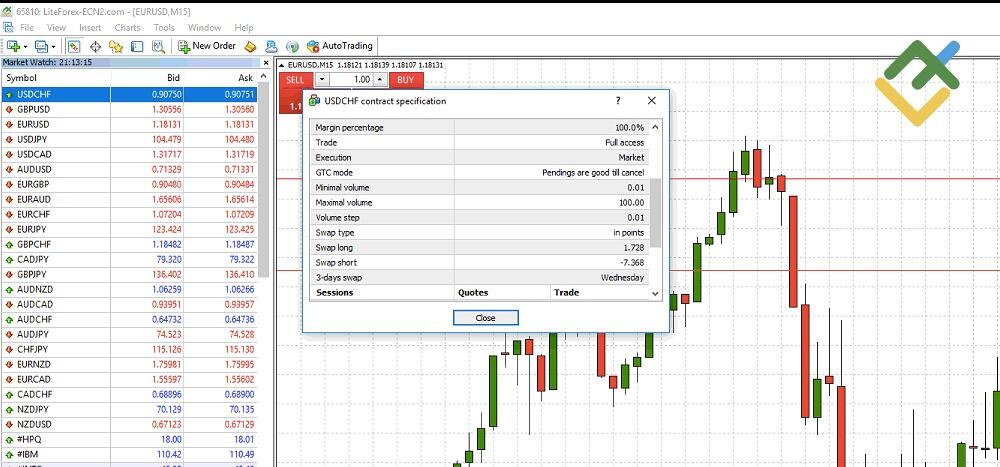
Task: Open the Insert menu
Action: (x=90, y=27)
